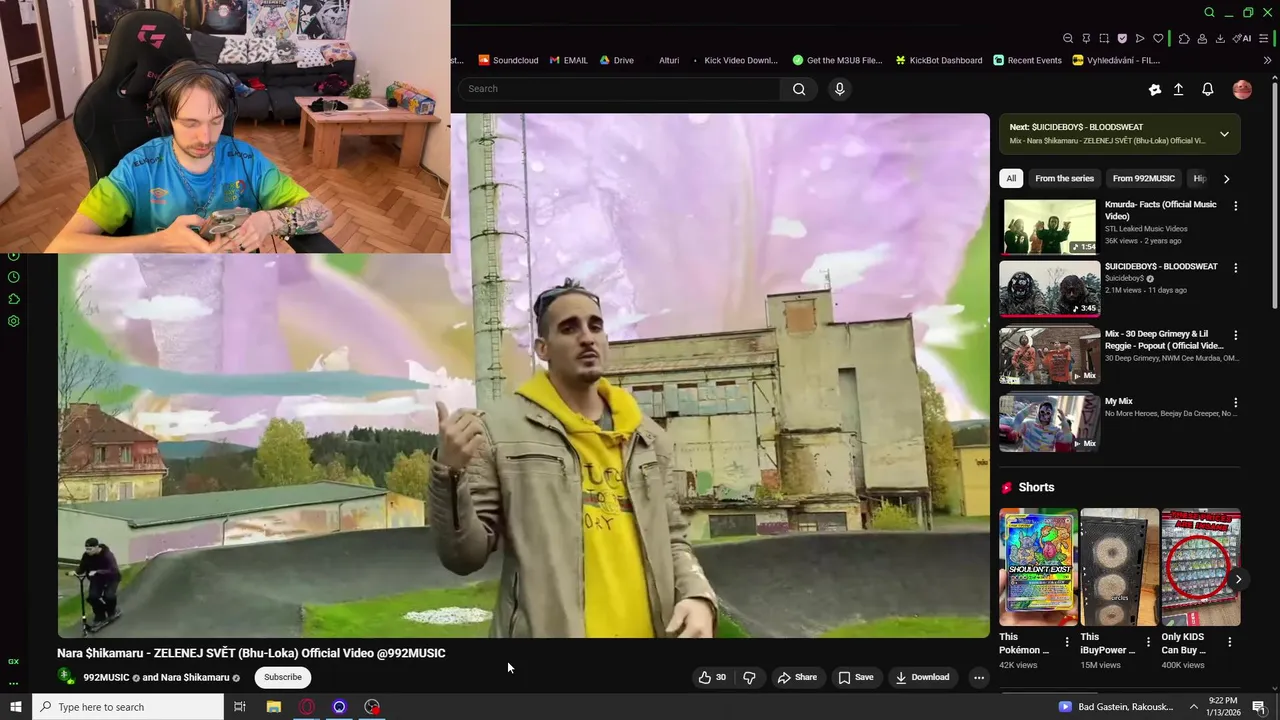Select 'From 992MUSIC' filter chip
The height and width of the screenshot is (720, 1280).
click(1144, 178)
